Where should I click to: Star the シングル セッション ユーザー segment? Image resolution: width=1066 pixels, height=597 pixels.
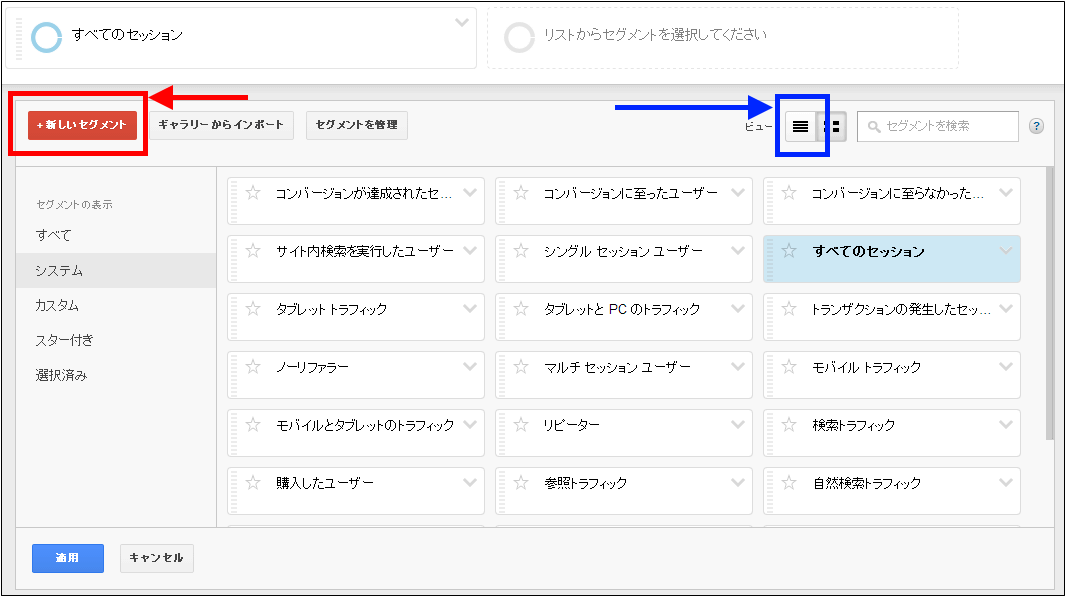pyautogui.click(x=521, y=251)
